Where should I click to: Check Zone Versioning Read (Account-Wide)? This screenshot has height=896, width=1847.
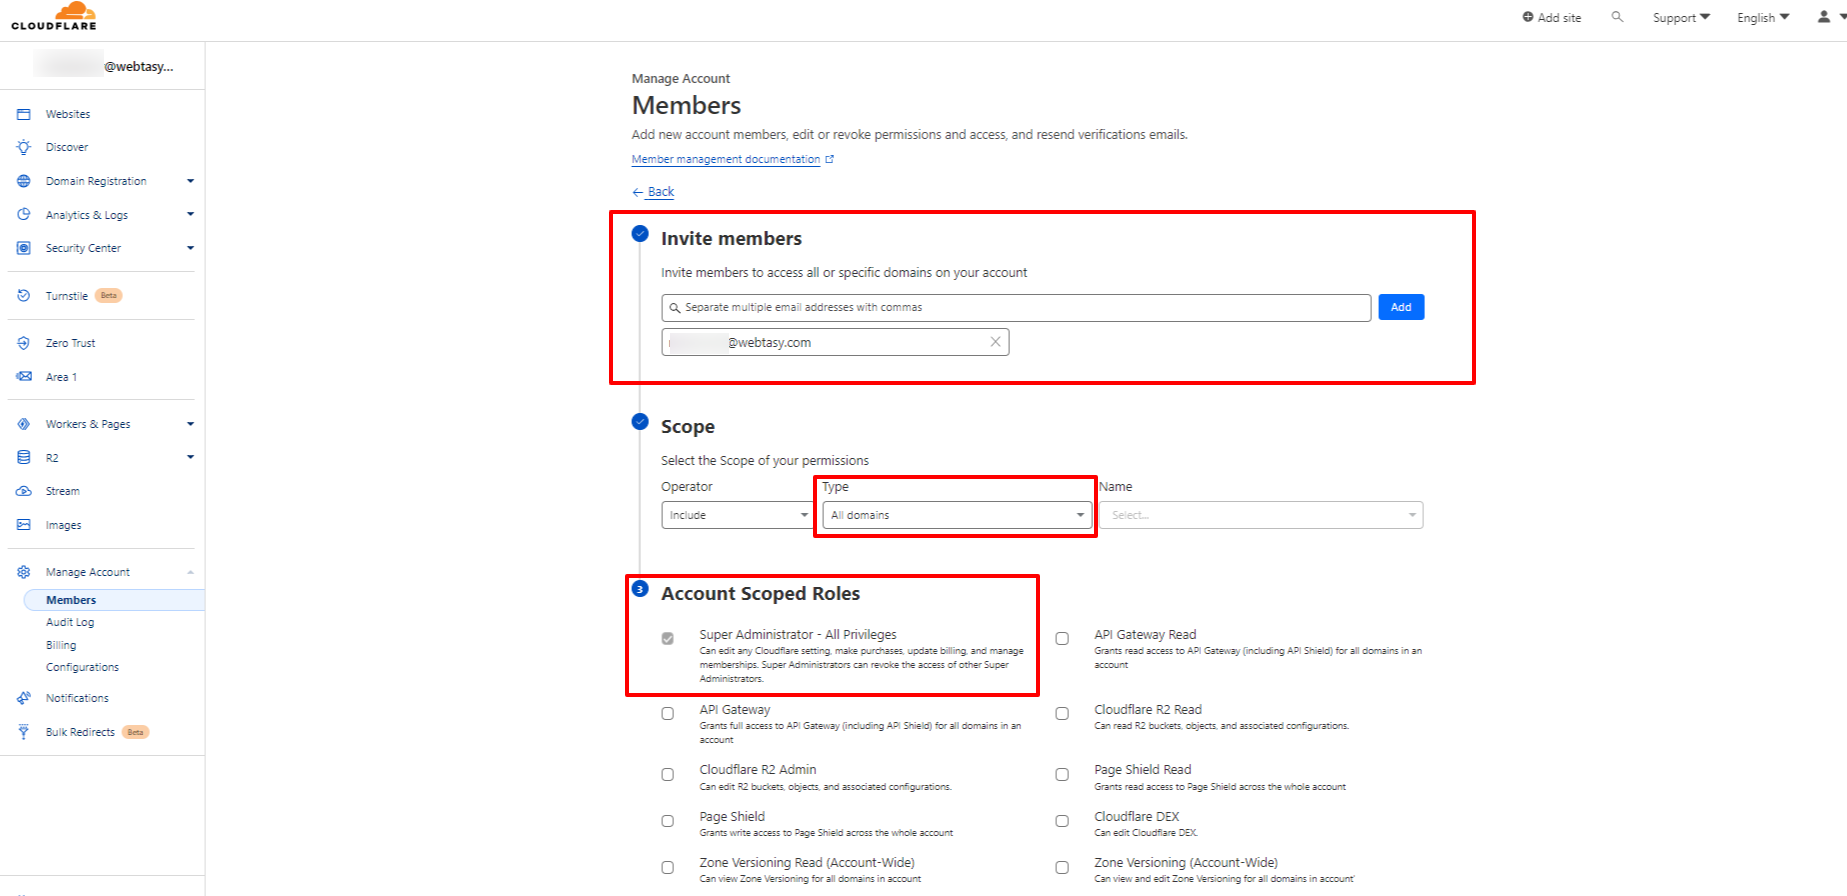667,867
